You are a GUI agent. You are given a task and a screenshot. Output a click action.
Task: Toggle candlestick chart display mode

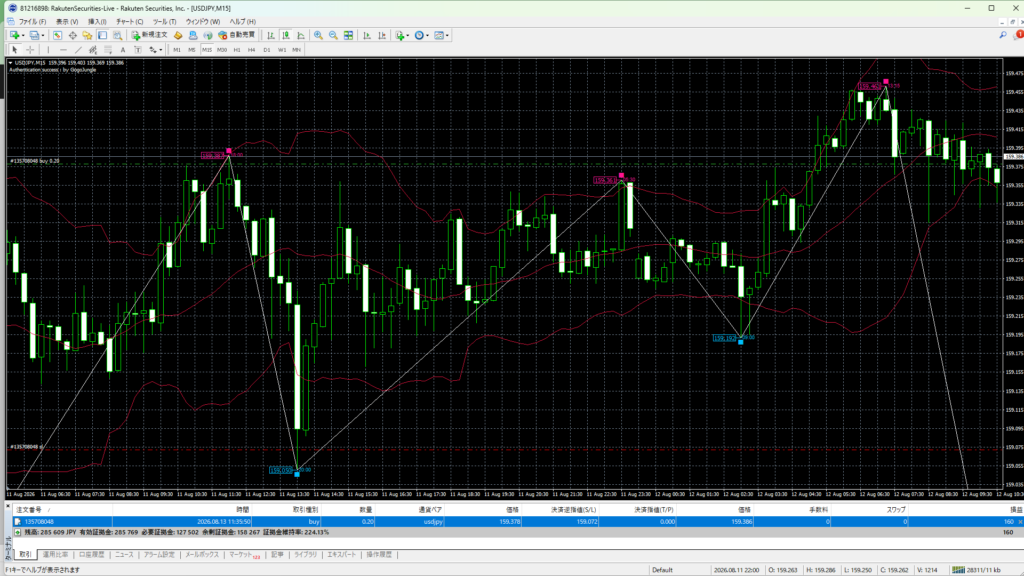click(286, 35)
